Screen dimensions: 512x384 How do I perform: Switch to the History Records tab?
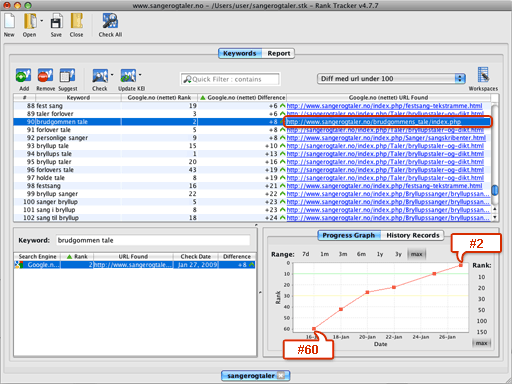pyautogui.click(x=413, y=235)
